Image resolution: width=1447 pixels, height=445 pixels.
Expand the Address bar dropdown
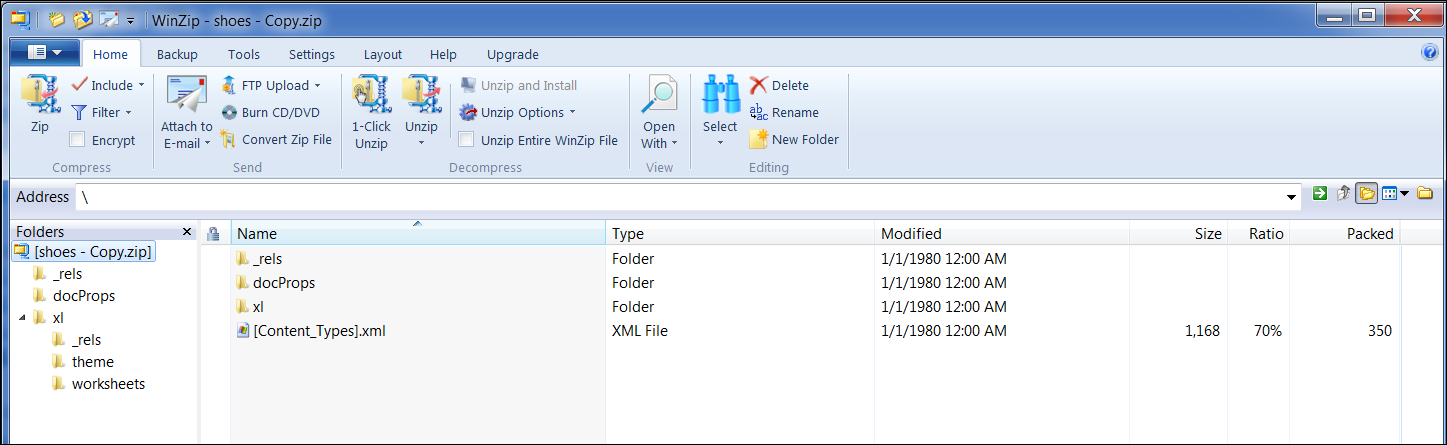[x=1291, y=197]
